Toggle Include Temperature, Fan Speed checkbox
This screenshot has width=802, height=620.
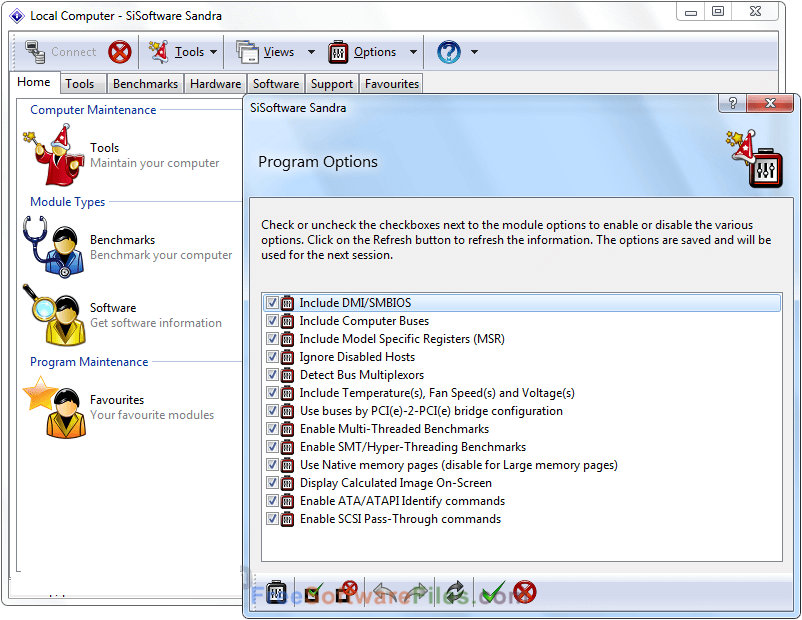click(x=272, y=393)
